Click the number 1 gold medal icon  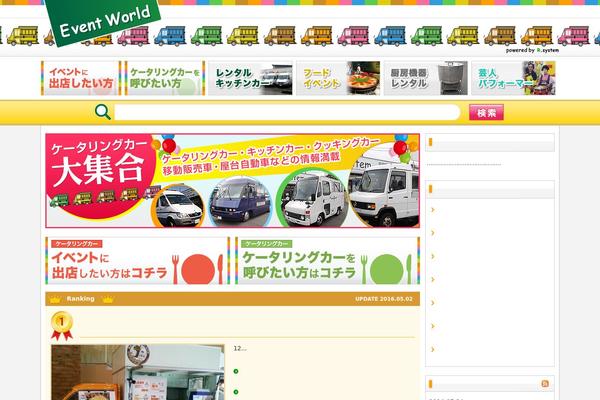pyautogui.click(x=62, y=326)
